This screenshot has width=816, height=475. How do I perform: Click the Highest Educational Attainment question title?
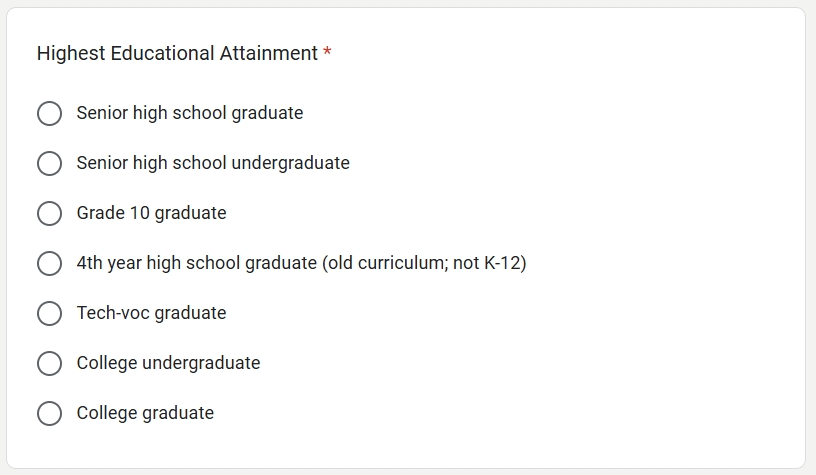click(x=177, y=53)
